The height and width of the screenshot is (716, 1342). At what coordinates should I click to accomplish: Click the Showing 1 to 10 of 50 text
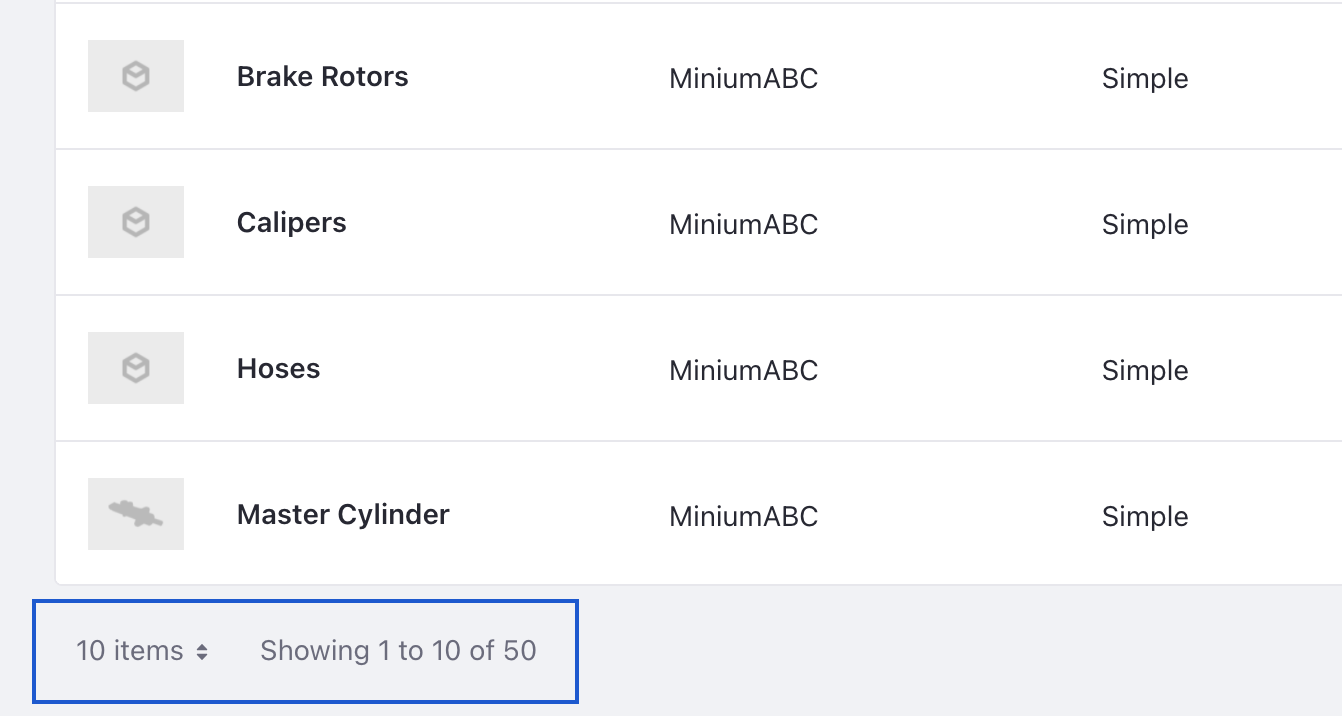pyautogui.click(x=398, y=651)
